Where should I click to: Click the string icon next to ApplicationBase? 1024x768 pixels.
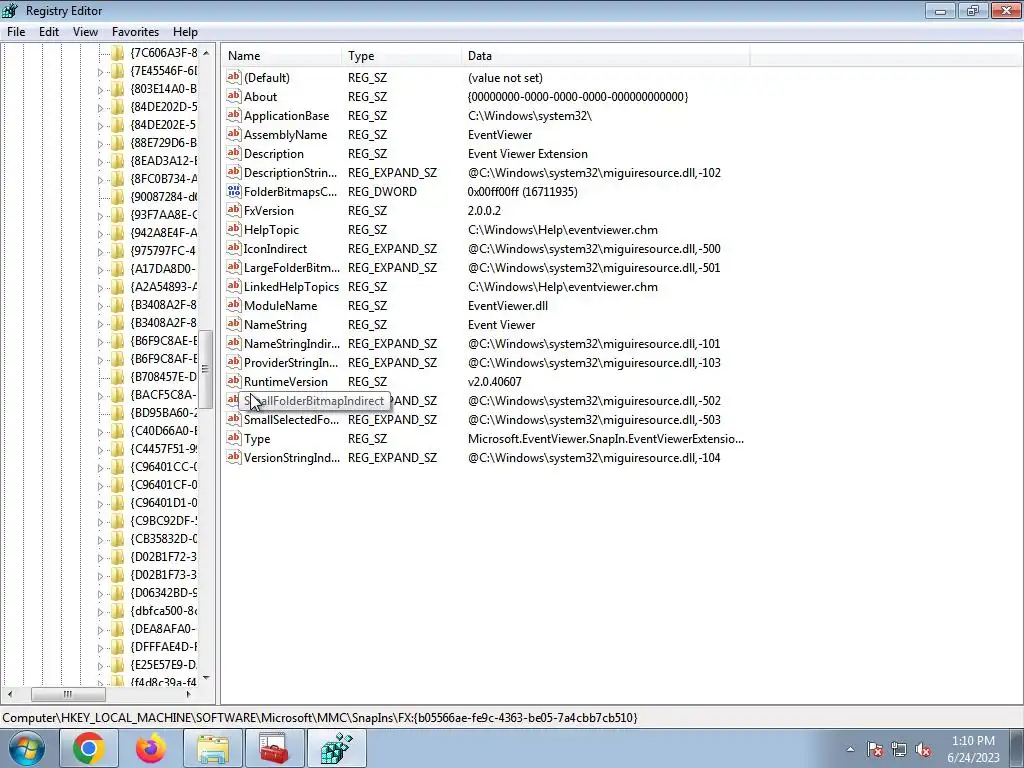(x=234, y=115)
